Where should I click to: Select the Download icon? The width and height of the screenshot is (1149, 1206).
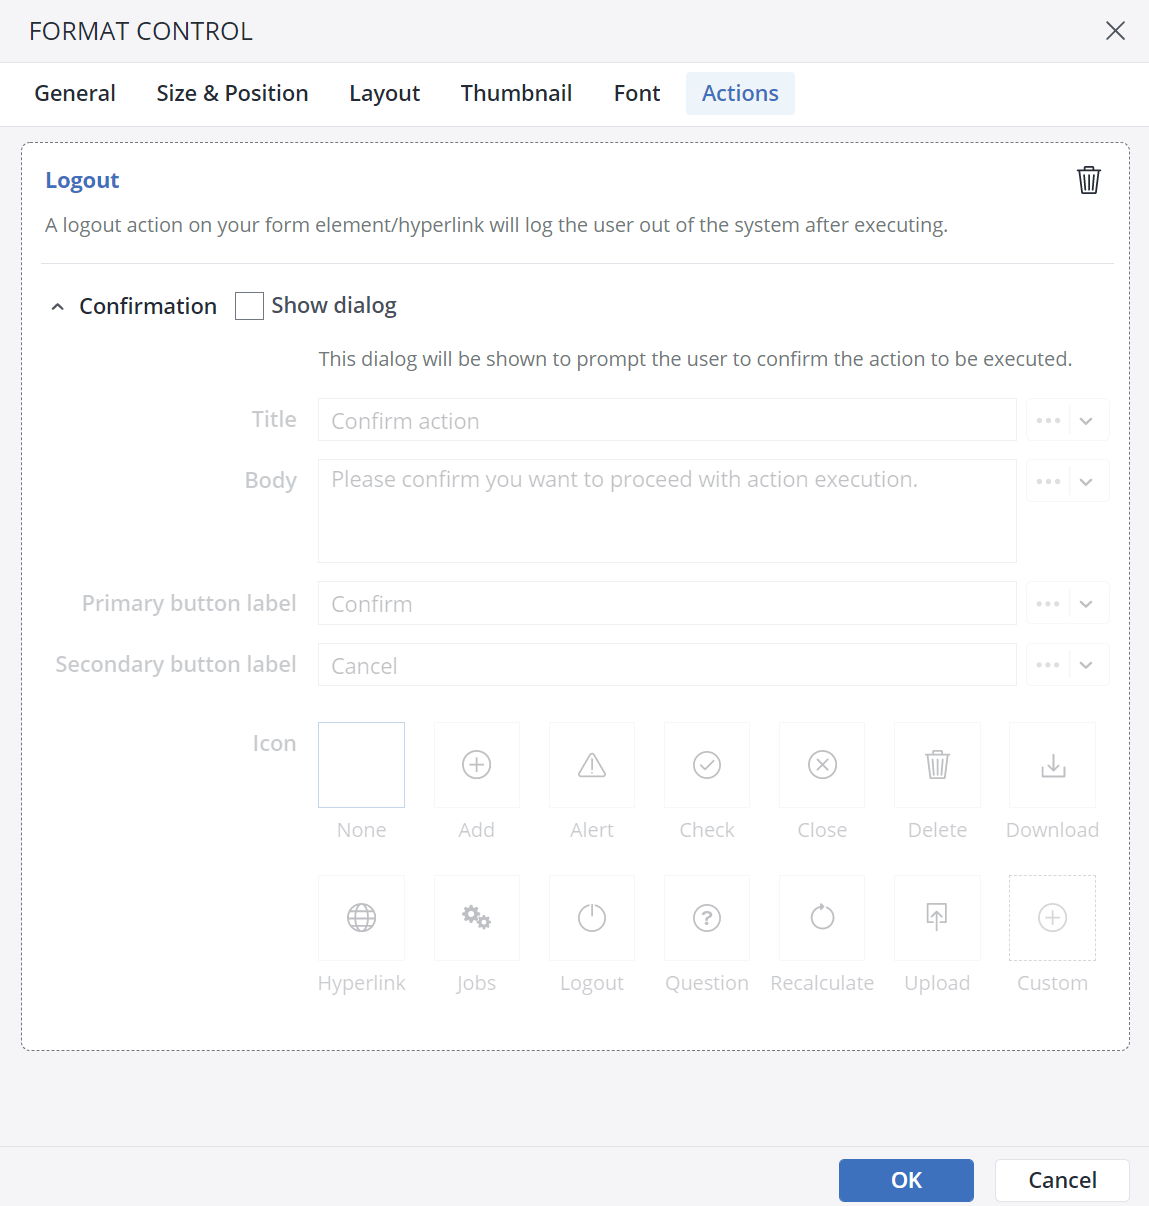tap(1052, 764)
